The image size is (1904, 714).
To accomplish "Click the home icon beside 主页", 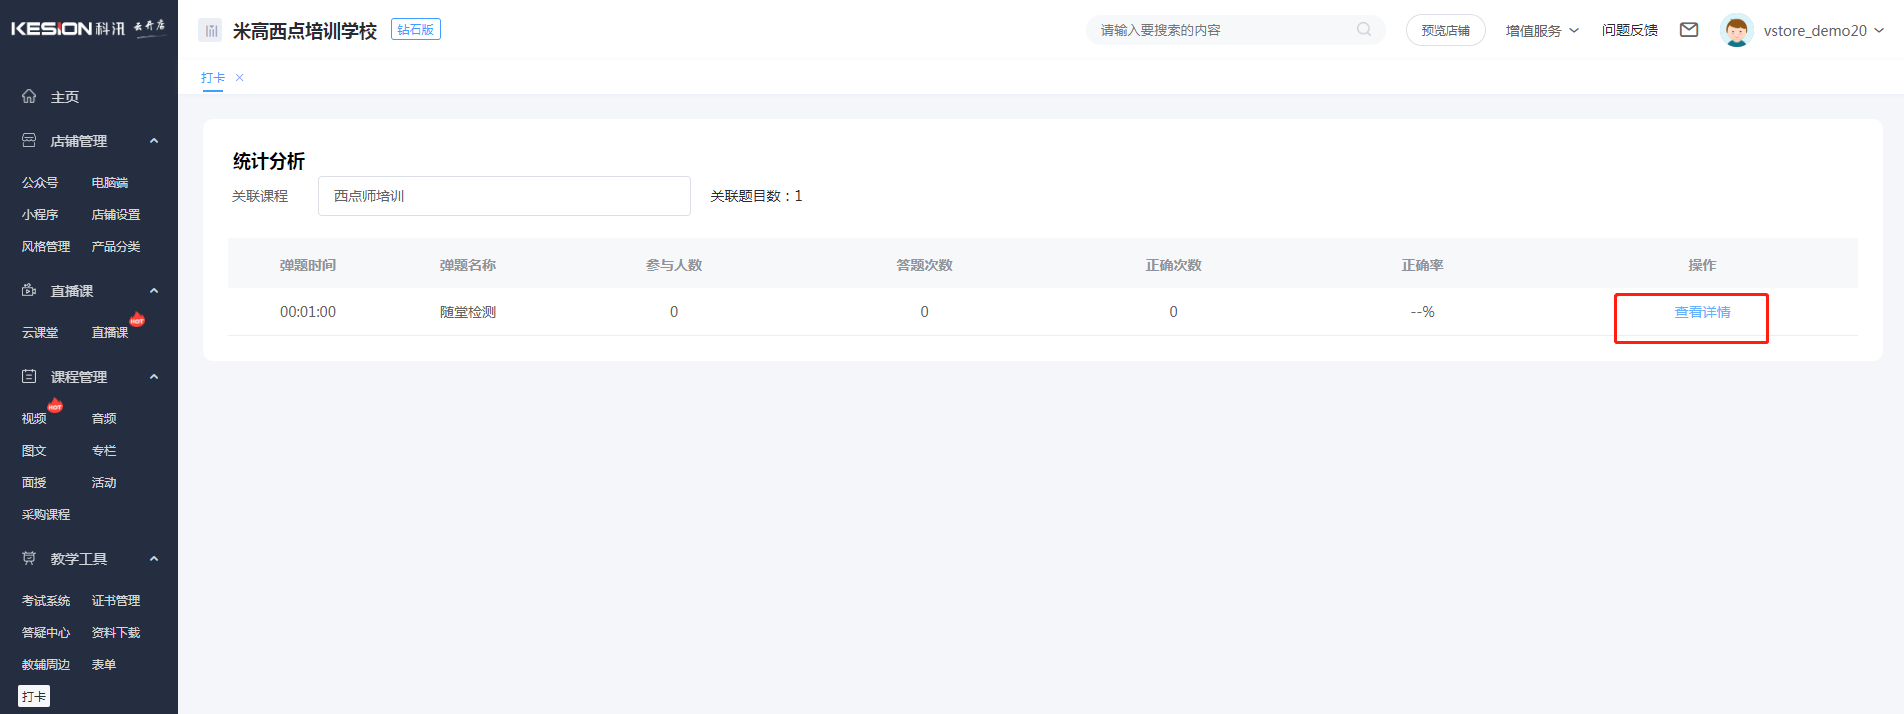I will click(x=29, y=97).
